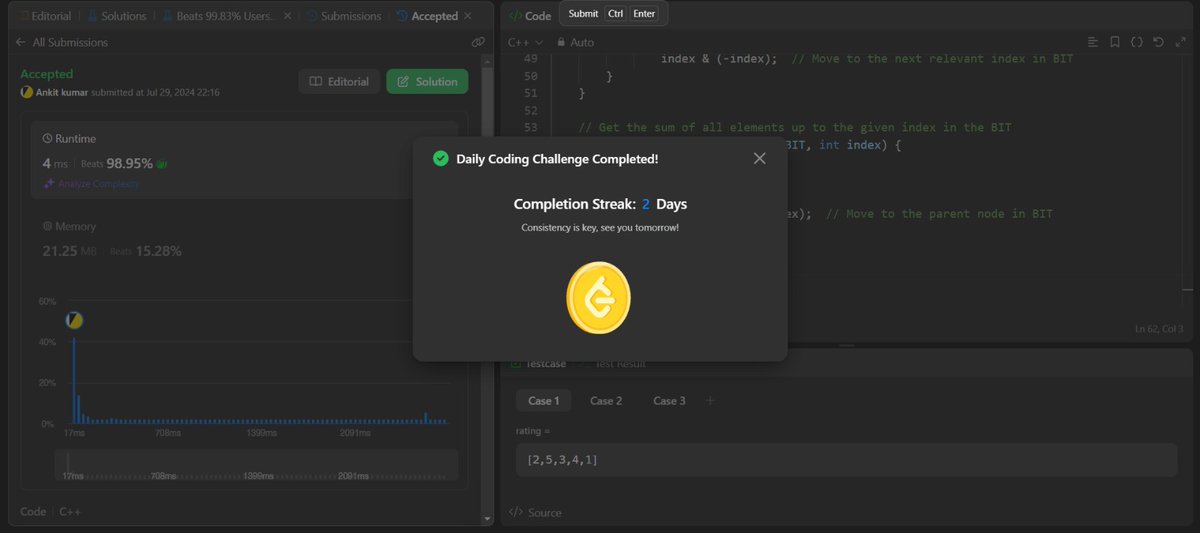Viewport: 1200px width, 533px height.
Task: Select Case 3 testcase tab
Action: click(669, 400)
